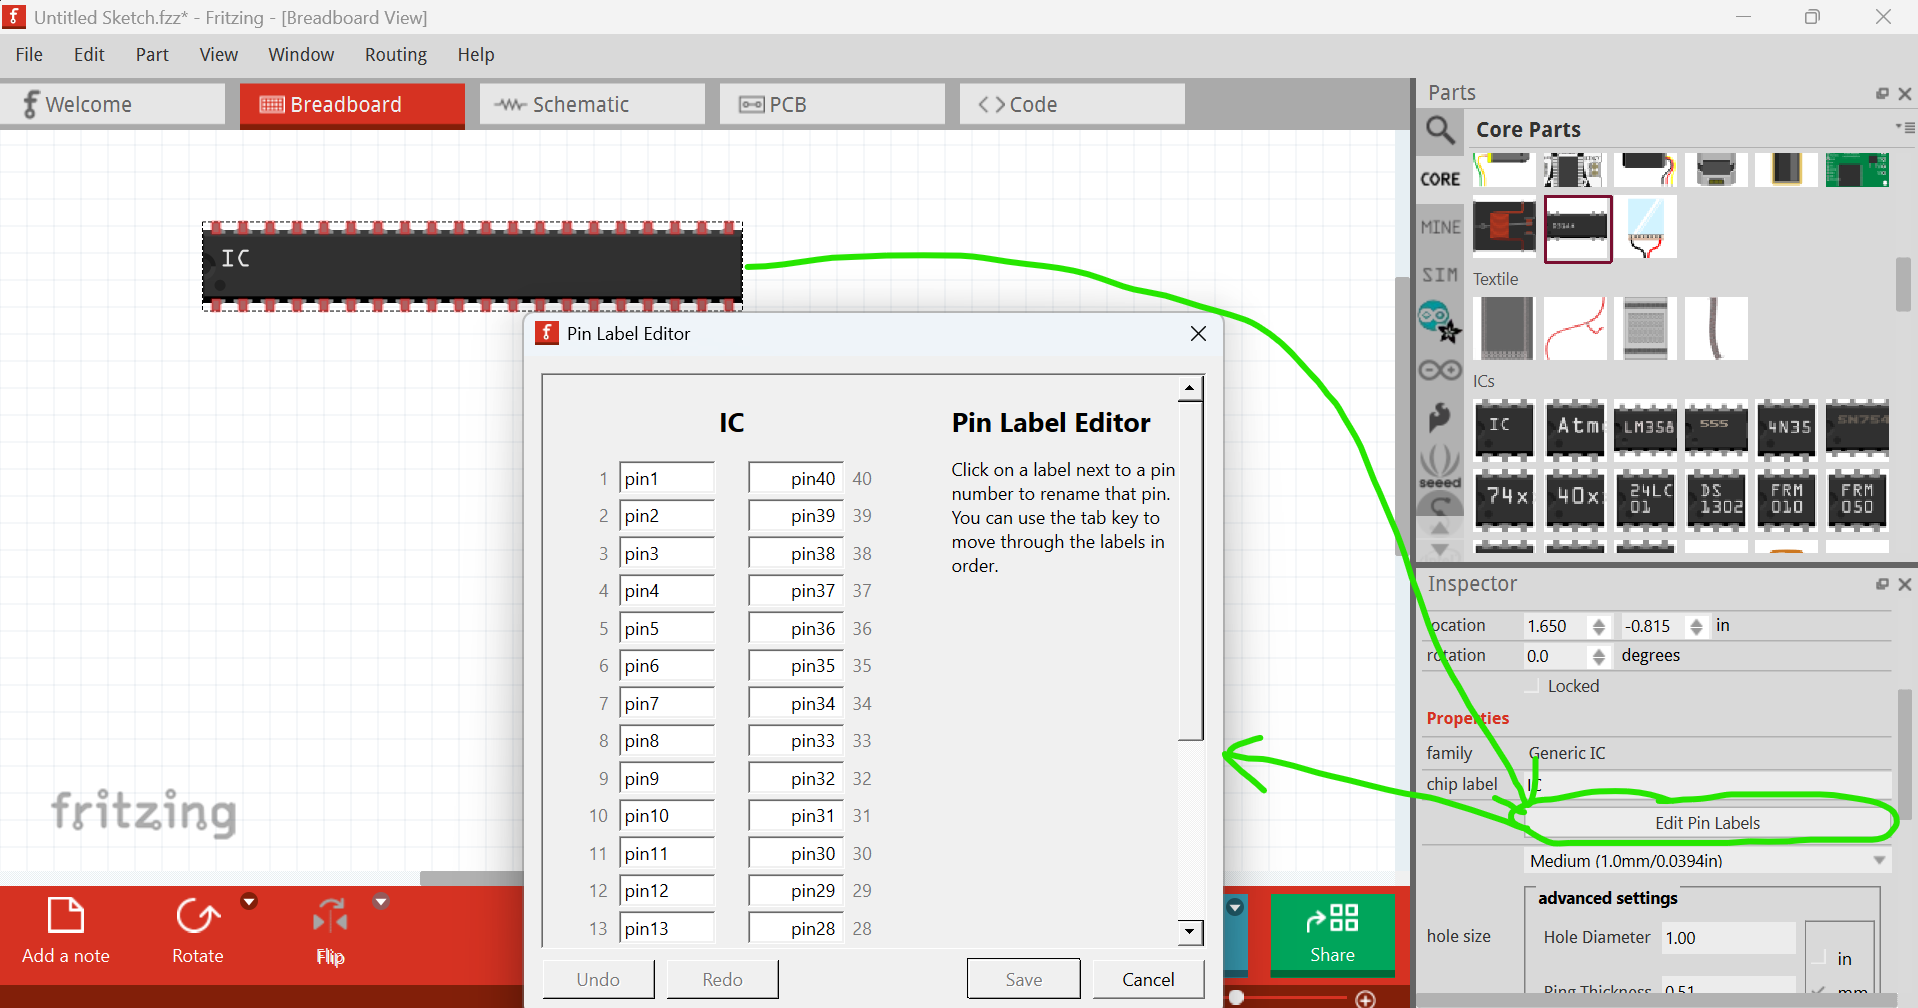Open the Core Parts bin options menu
This screenshot has height=1008, width=1918.
[x=1905, y=127]
